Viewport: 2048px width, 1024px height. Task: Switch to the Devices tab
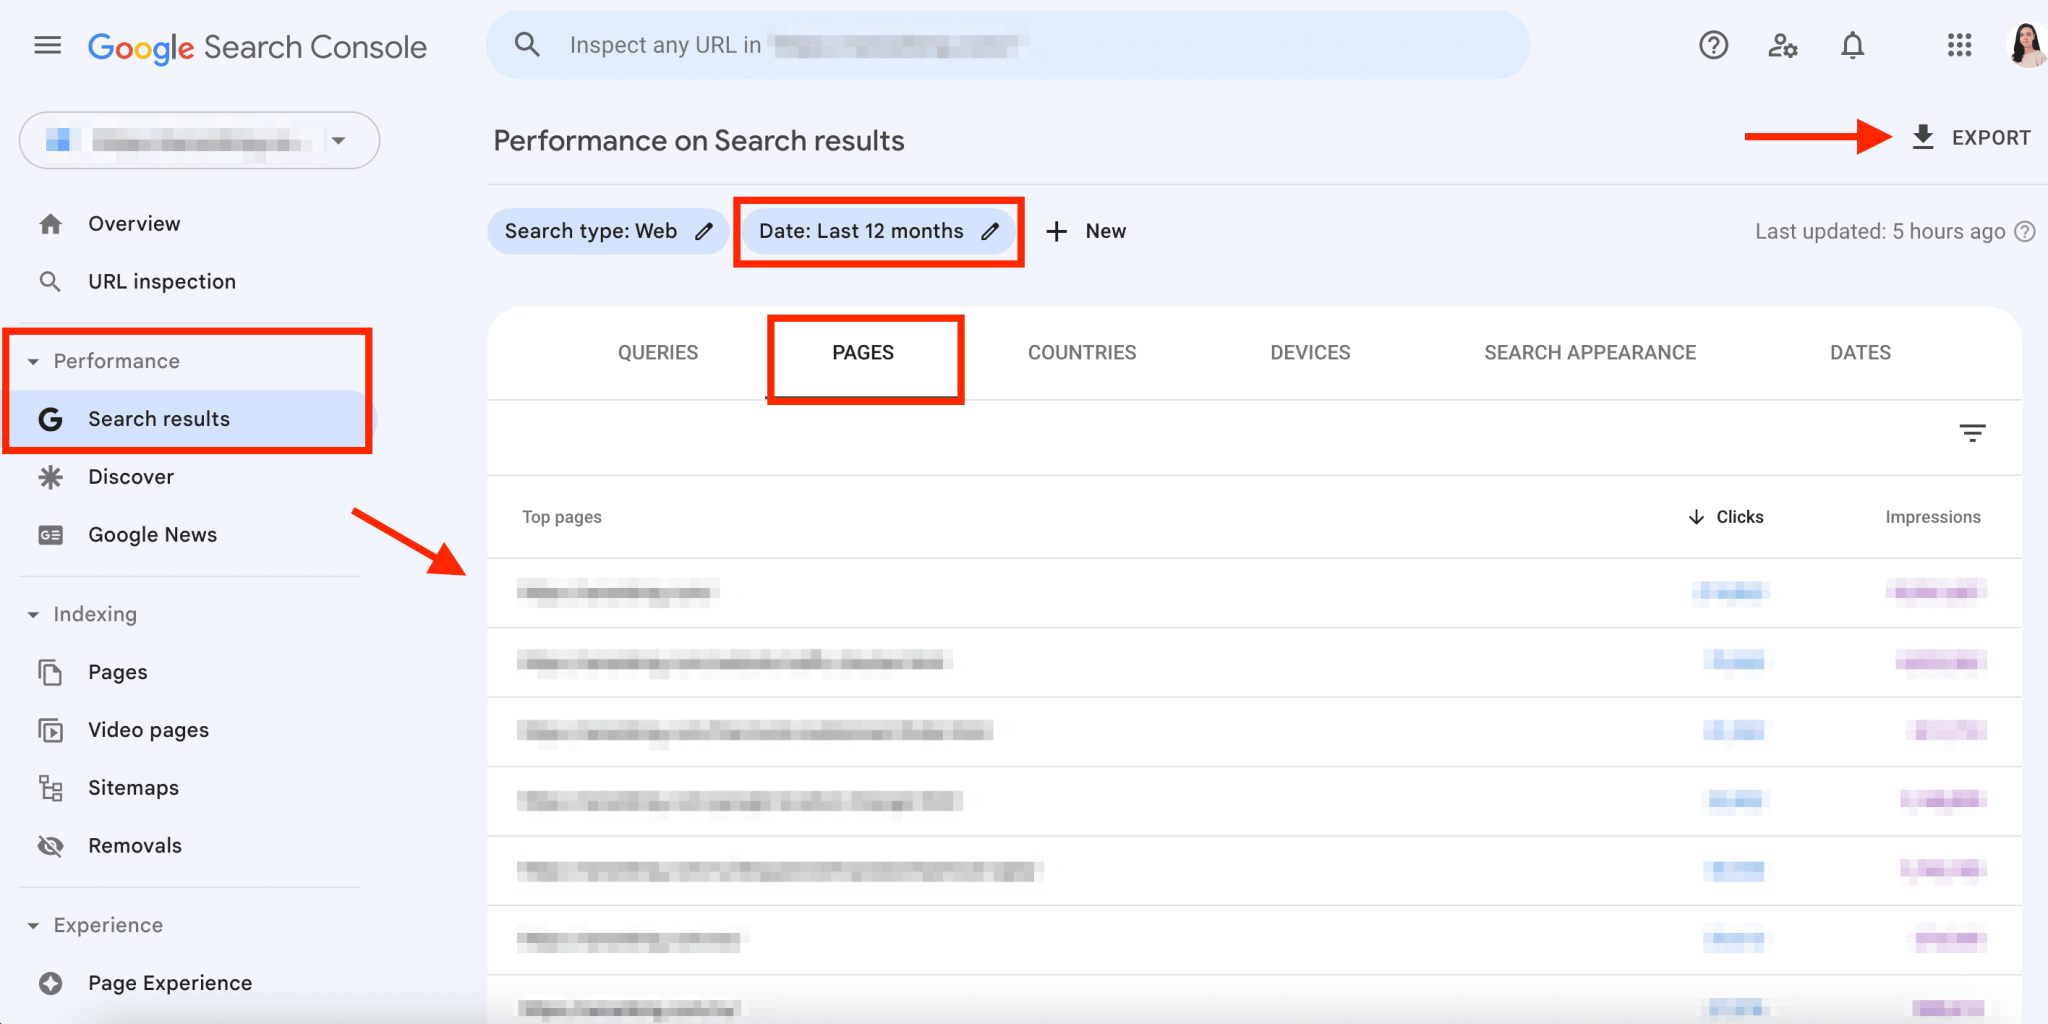pos(1310,353)
